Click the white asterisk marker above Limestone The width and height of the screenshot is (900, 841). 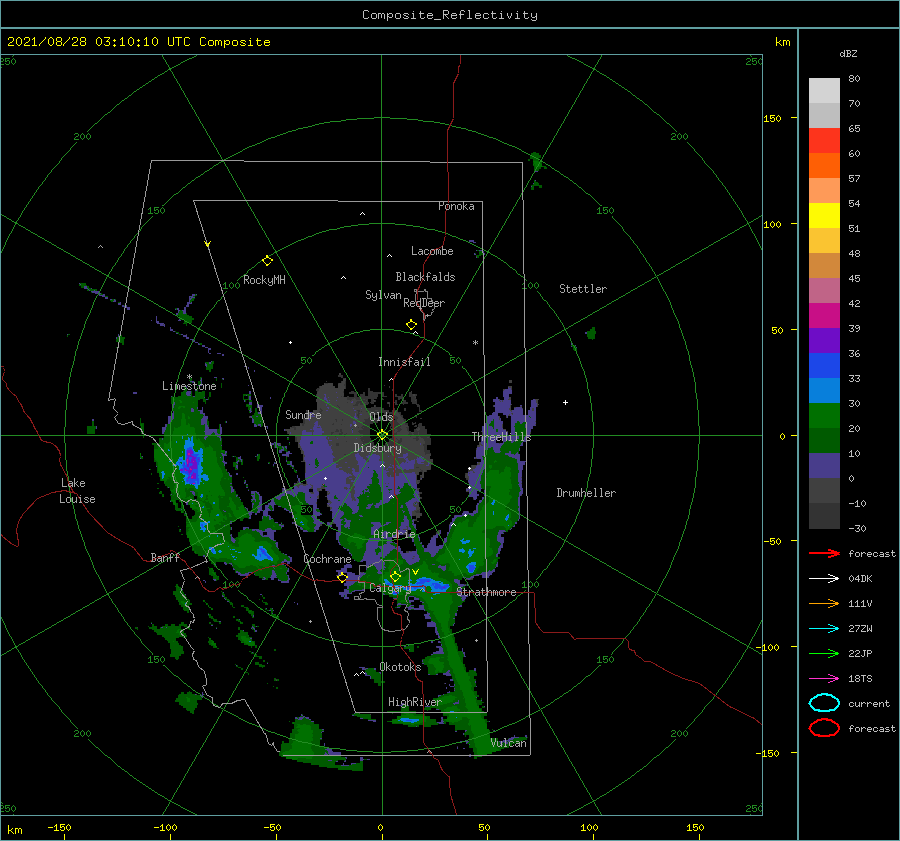189,377
